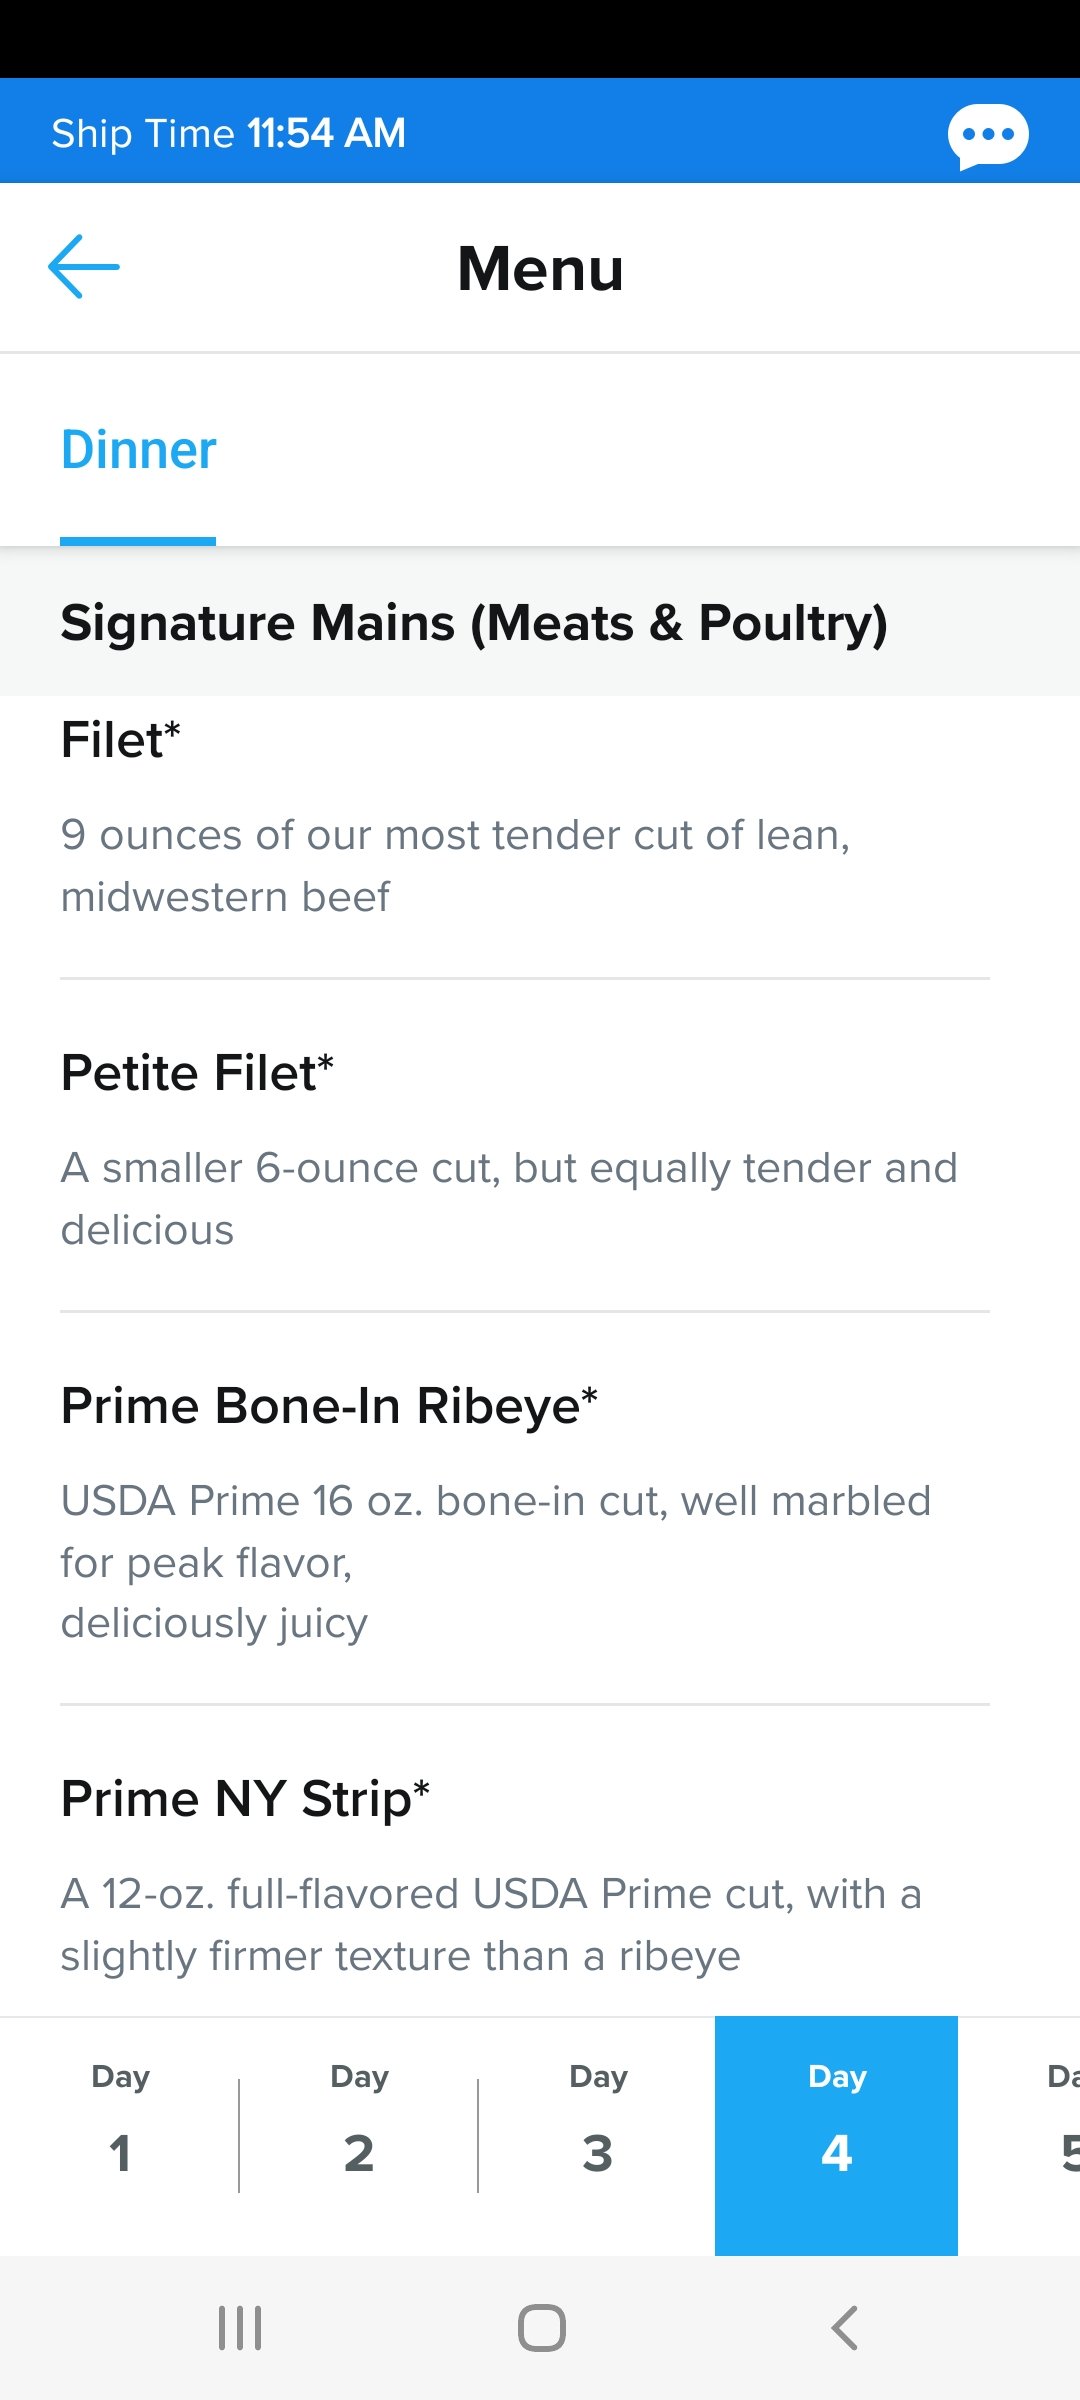Tap the Ship Time 11:54 AM label
Screen dimensions: 1080x2400
[x=229, y=133]
